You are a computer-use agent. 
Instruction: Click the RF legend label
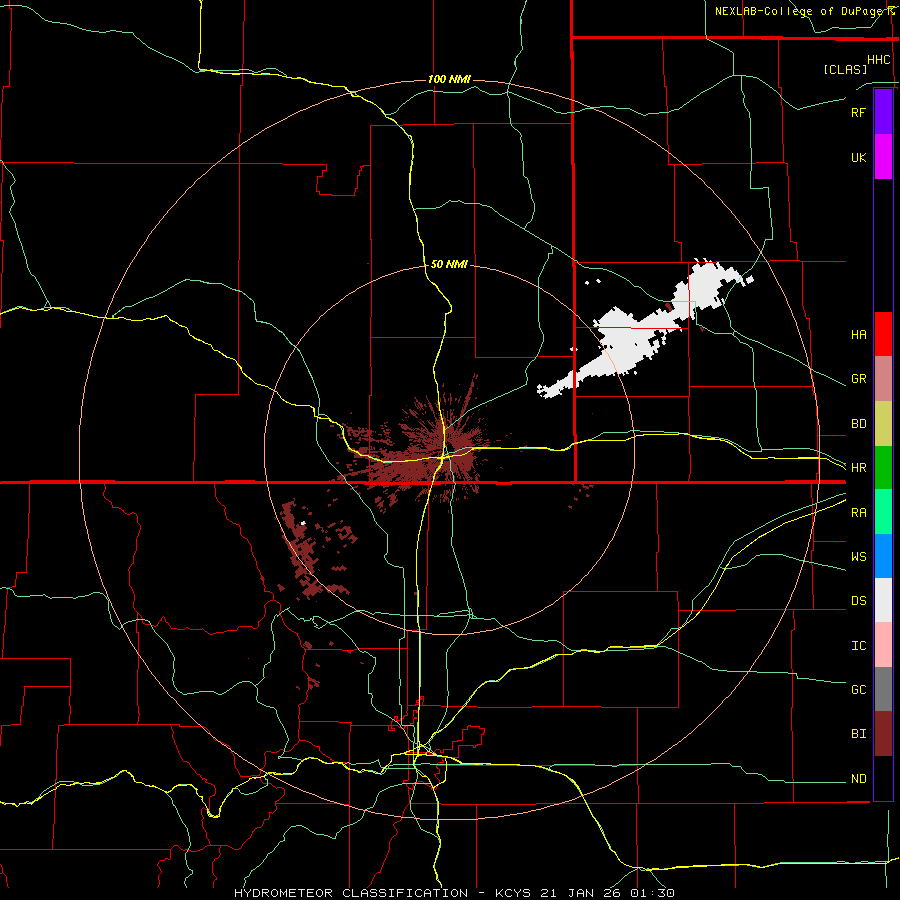point(858,112)
